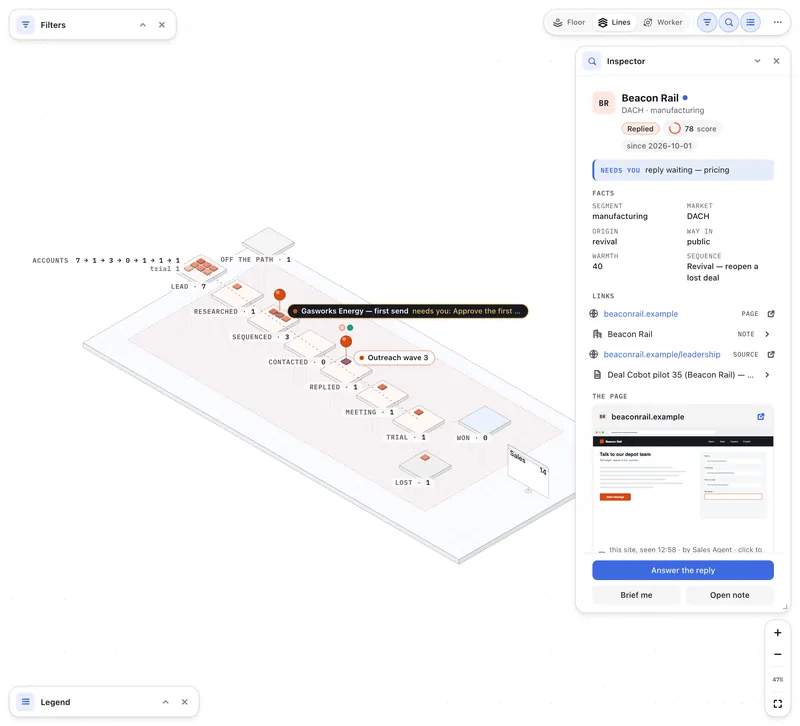Fit view with the fullscreen icon
This screenshot has width=800, height=726.
pos(777,704)
